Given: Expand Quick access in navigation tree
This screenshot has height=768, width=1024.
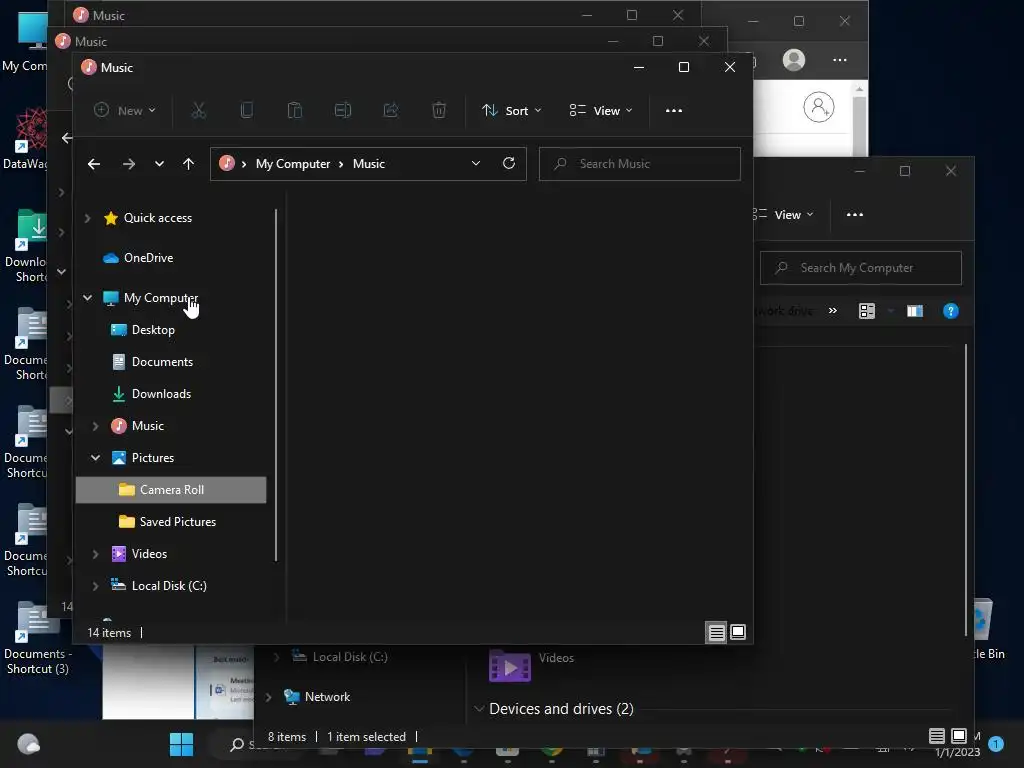Looking at the screenshot, I should [88, 218].
